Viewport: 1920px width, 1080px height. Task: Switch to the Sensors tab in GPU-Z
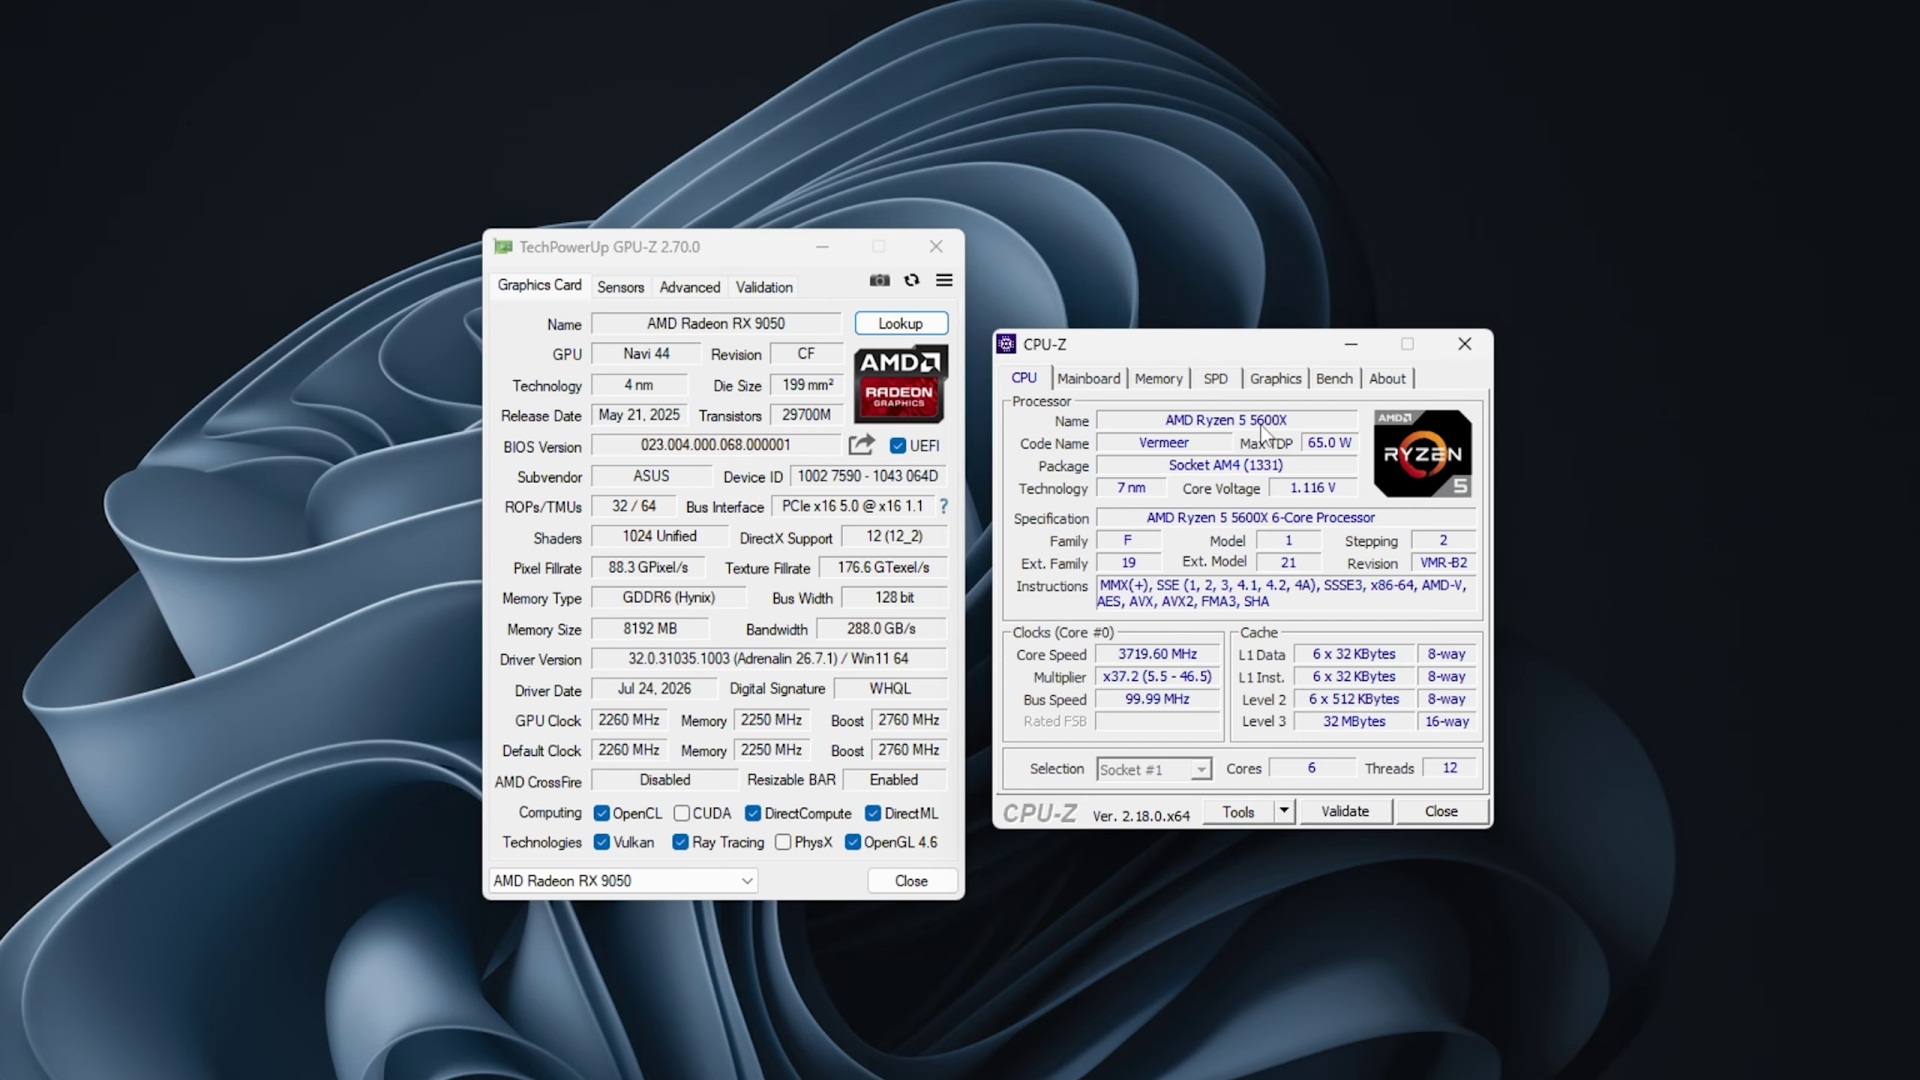tap(621, 287)
